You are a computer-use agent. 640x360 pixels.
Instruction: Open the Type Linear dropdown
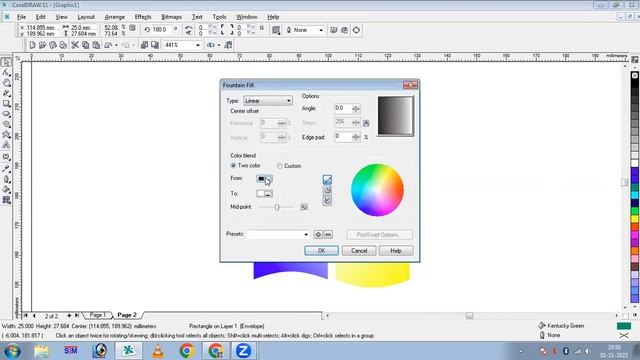(289, 101)
